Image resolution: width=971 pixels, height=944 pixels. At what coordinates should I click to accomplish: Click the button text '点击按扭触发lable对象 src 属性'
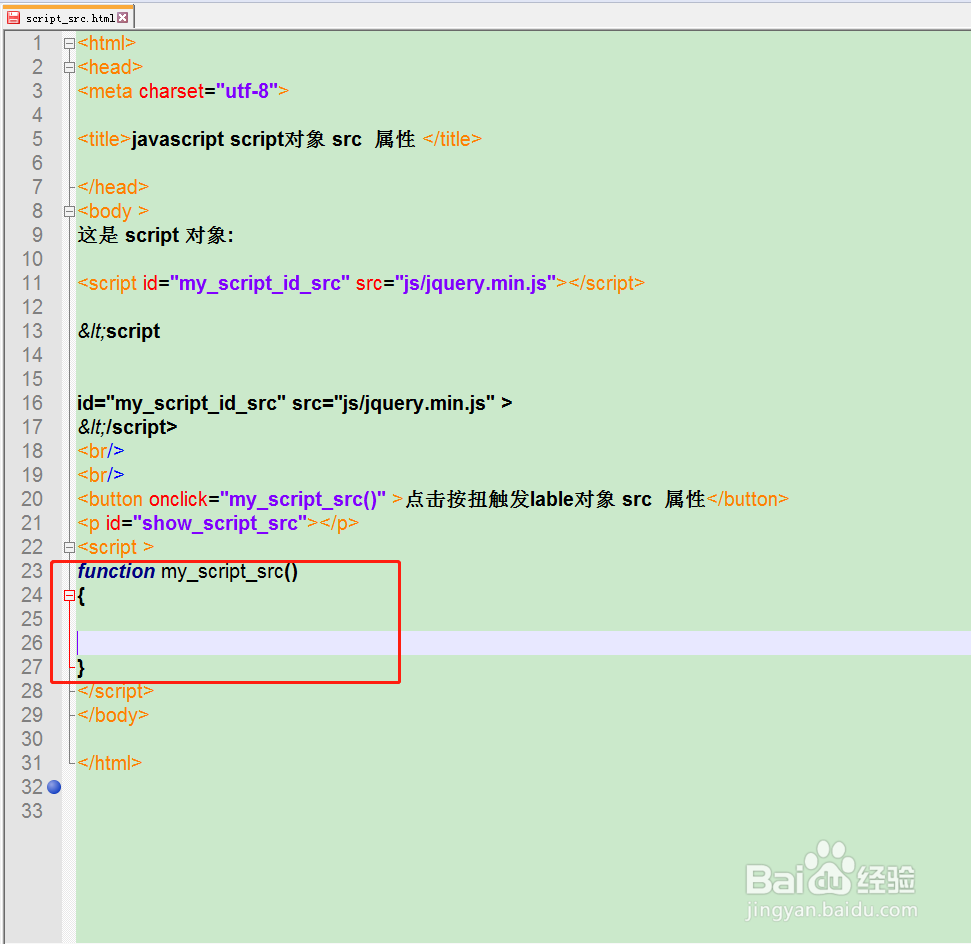[555, 499]
